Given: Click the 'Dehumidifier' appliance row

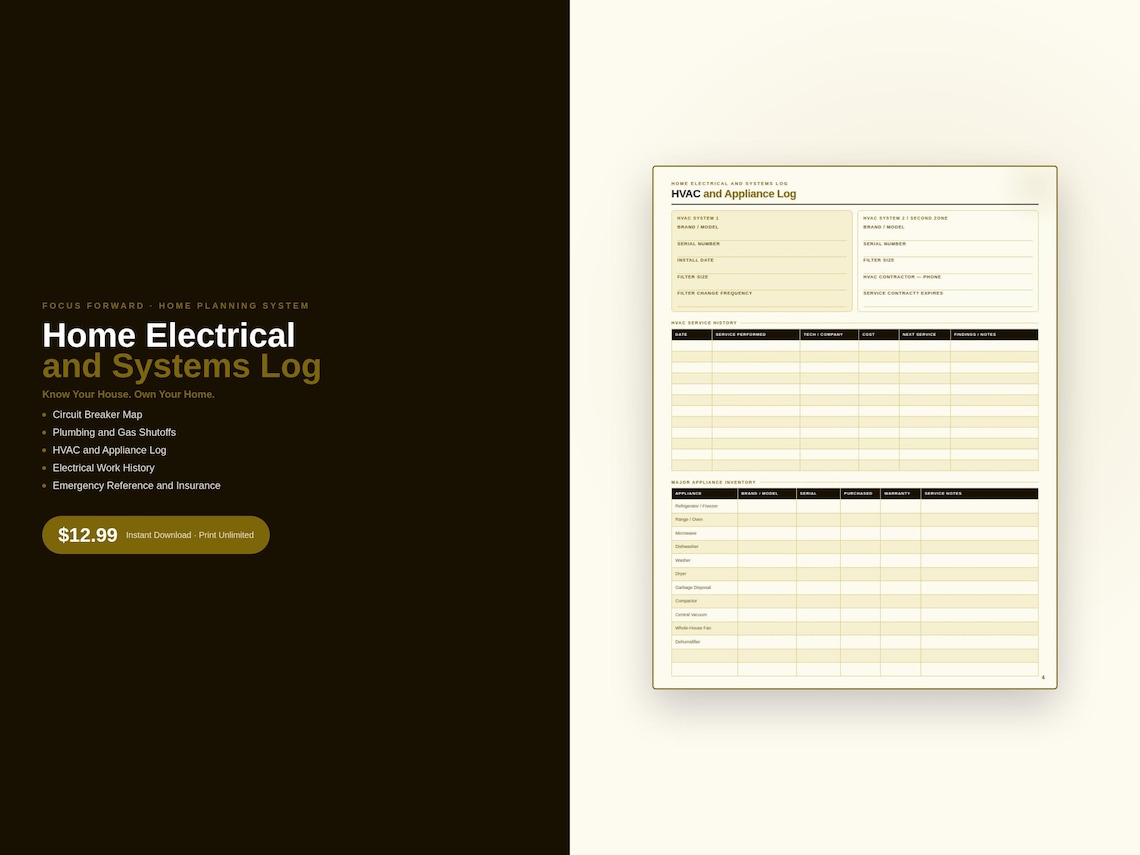Looking at the screenshot, I should (x=855, y=642).
